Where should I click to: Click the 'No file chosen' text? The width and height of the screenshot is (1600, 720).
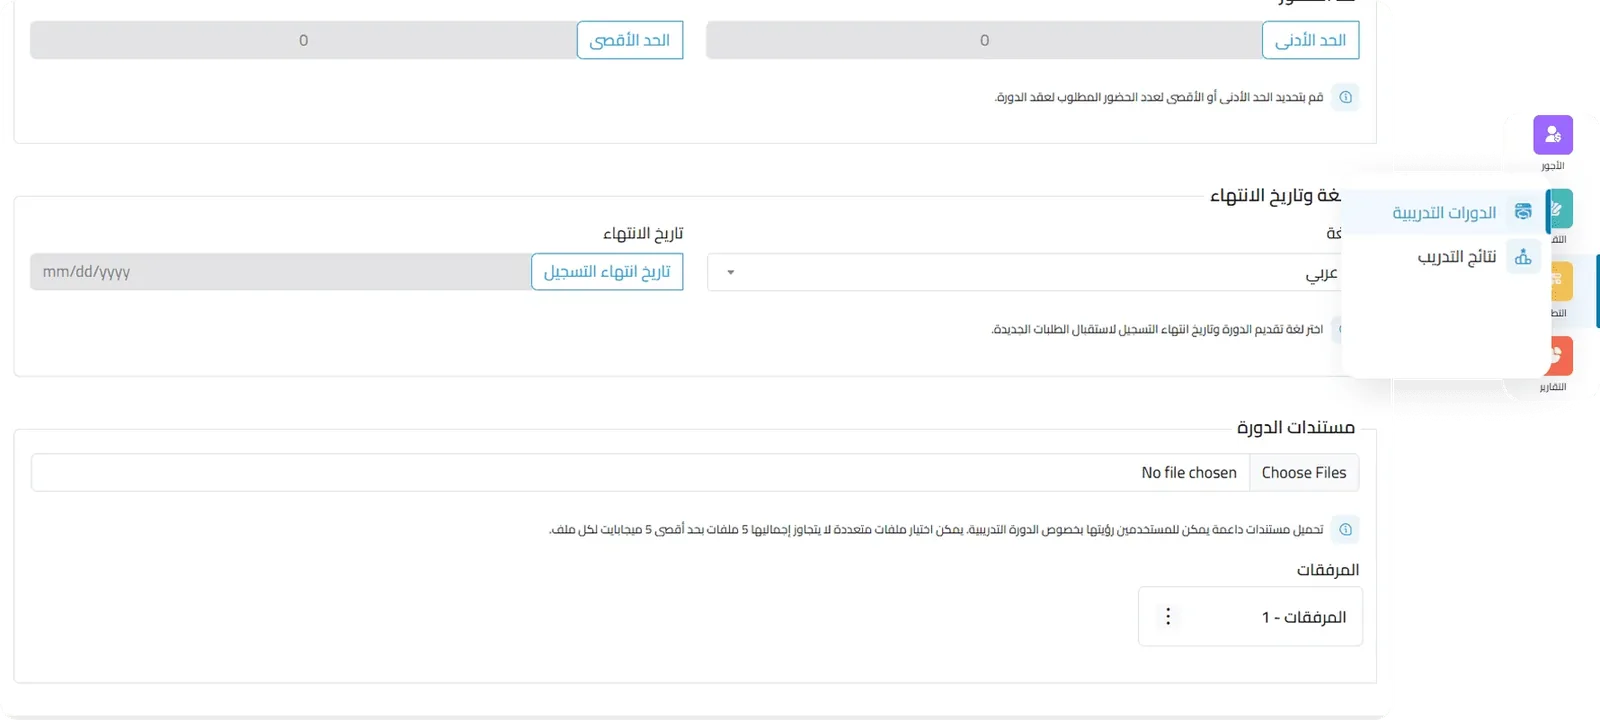point(1189,472)
